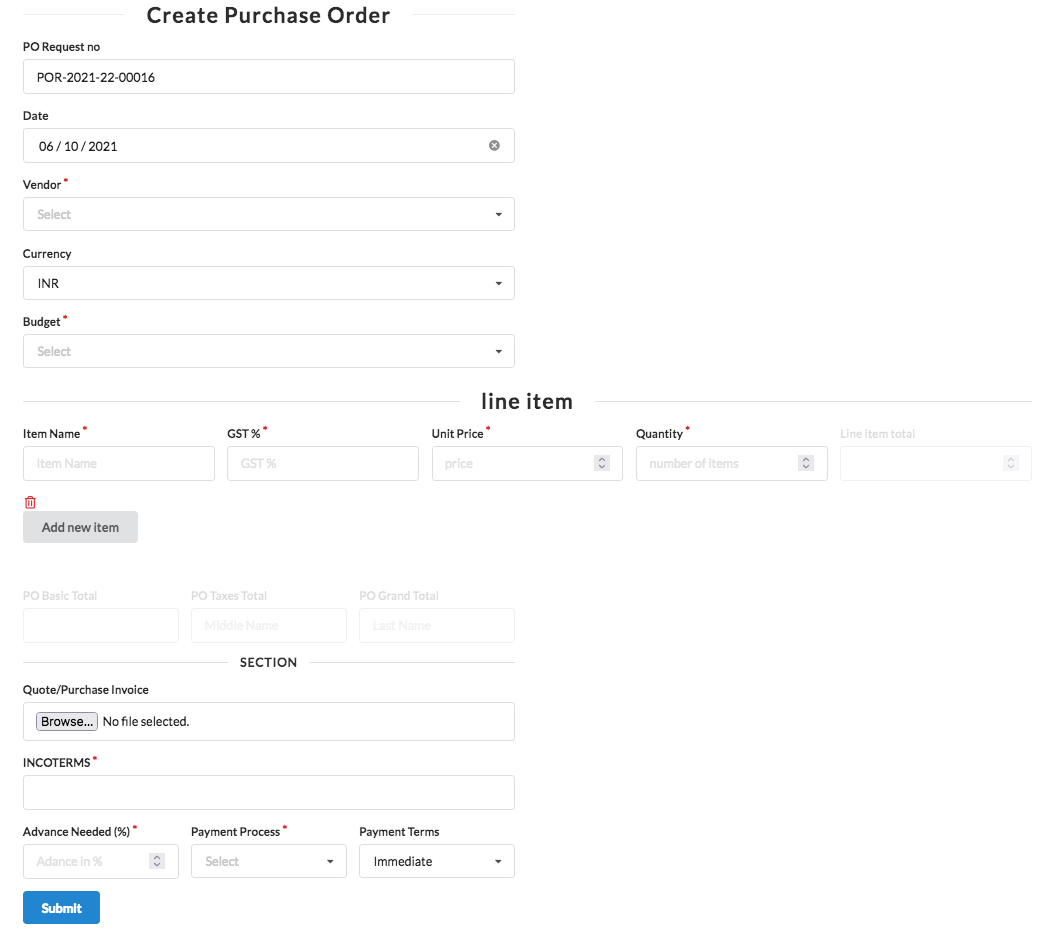Click the Unit Price input field
The width and height of the screenshot is (1056, 938).
click(510, 464)
